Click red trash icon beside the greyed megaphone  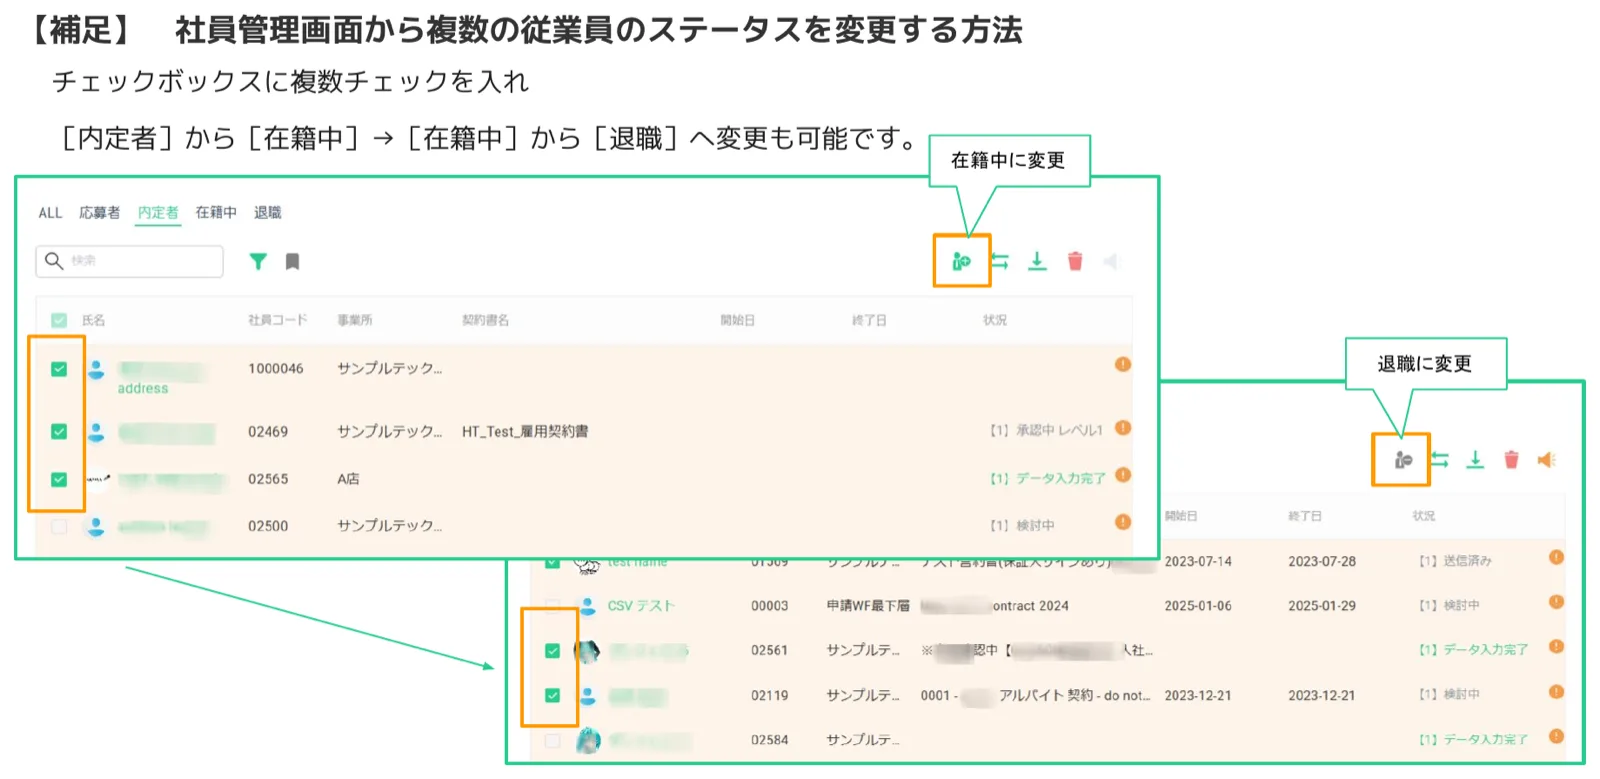click(x=1075, y=261)
